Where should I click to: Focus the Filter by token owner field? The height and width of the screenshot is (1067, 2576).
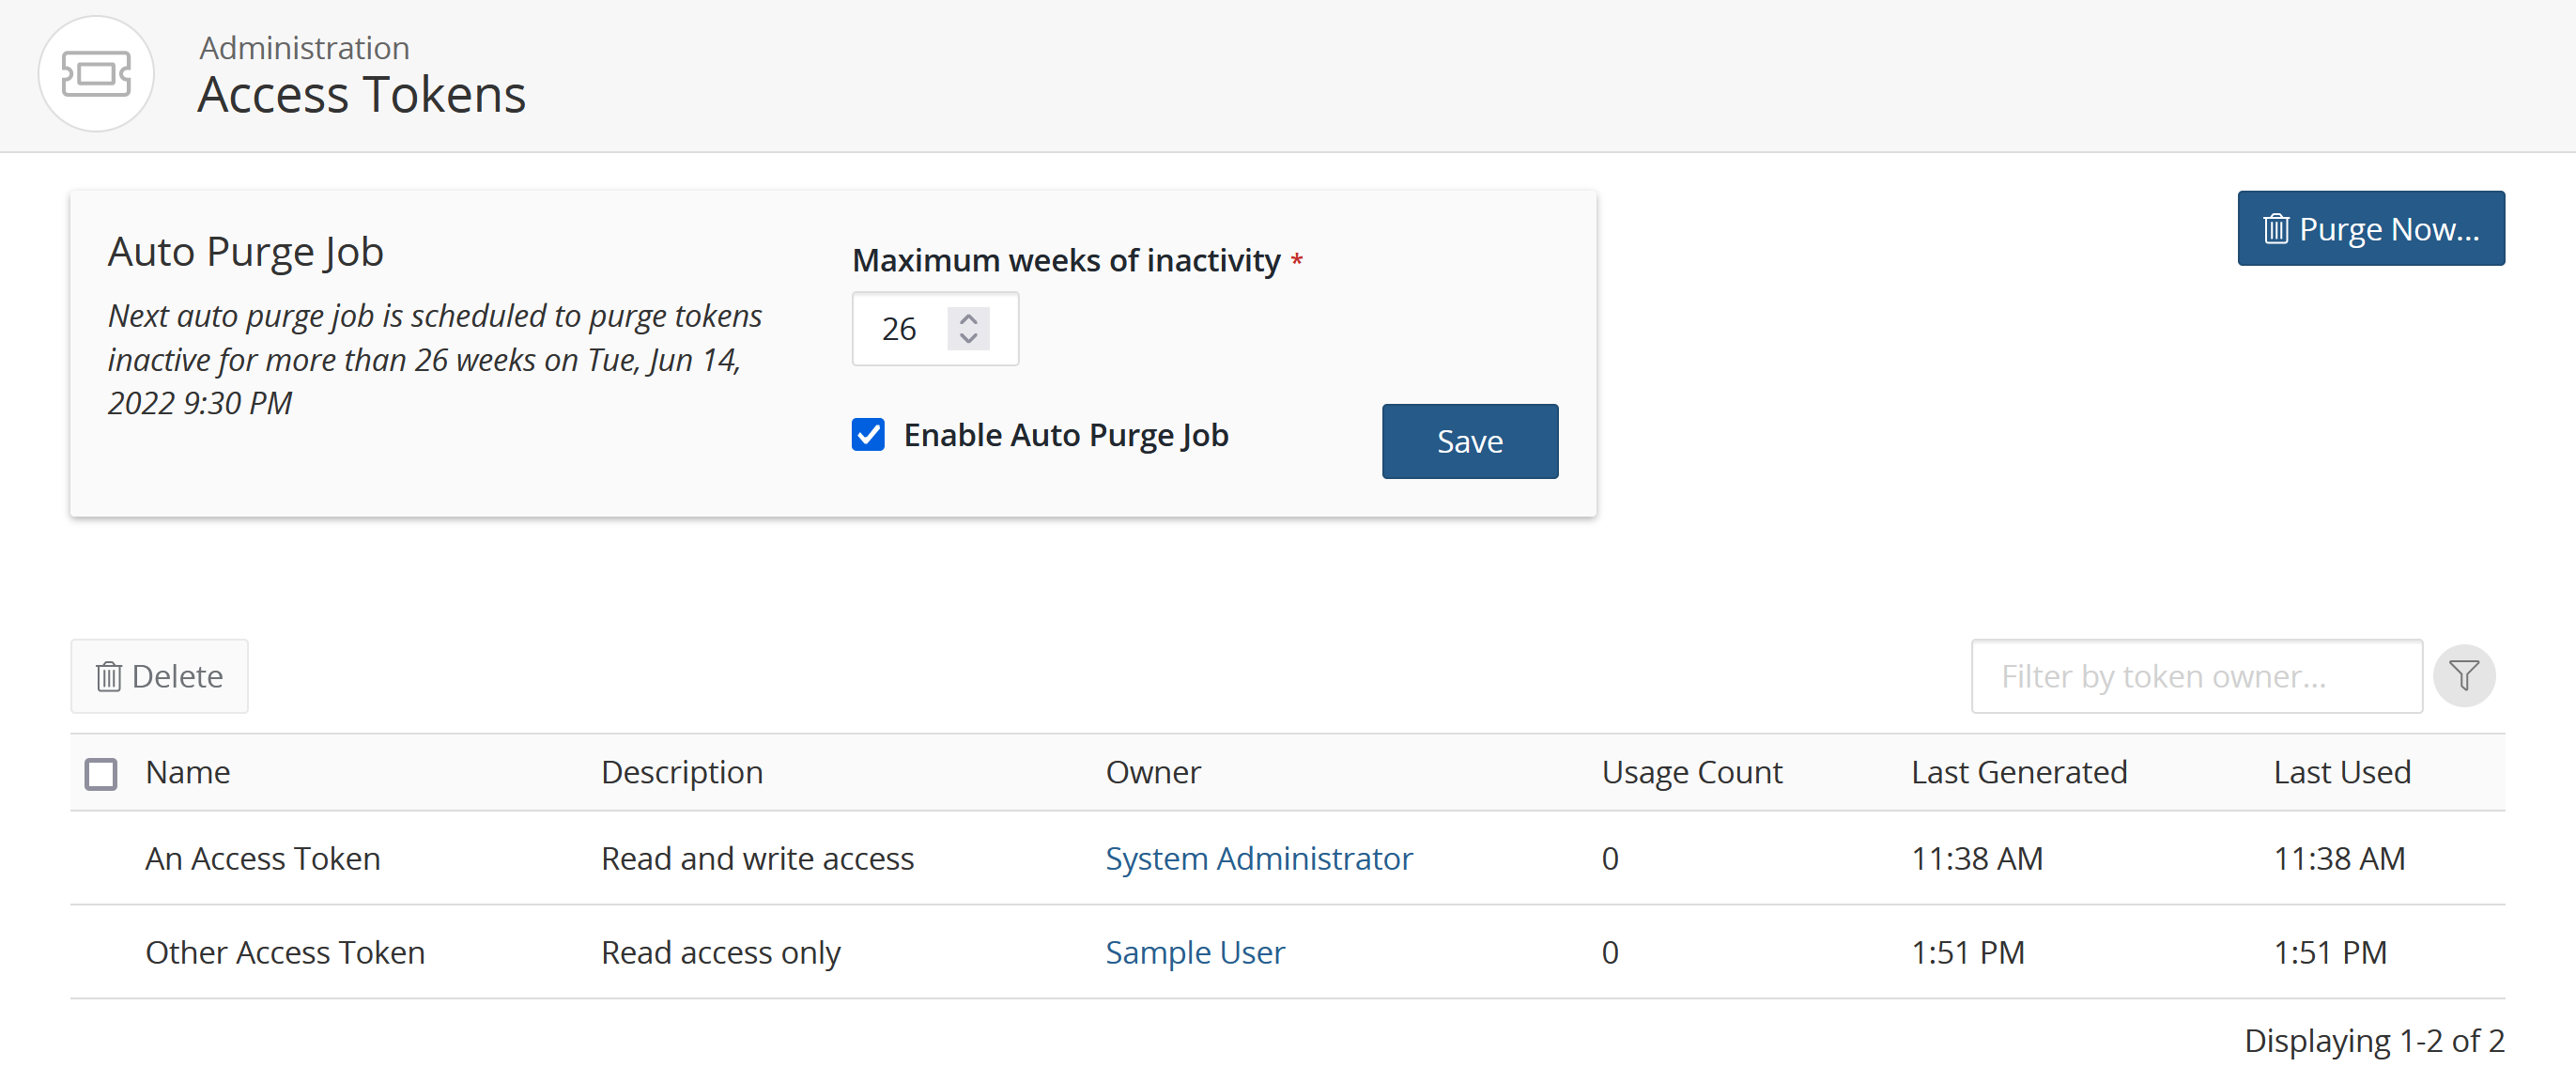(x=2195, y=676)
